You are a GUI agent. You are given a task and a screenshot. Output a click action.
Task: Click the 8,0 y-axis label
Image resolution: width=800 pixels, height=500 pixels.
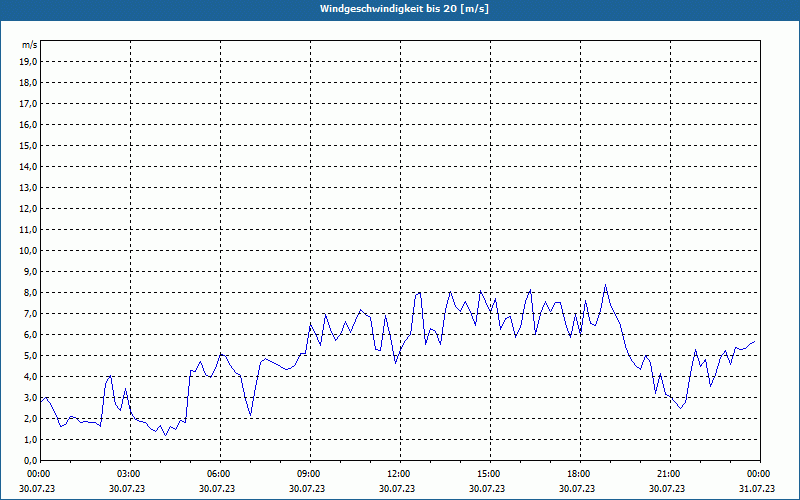point(31,292)
